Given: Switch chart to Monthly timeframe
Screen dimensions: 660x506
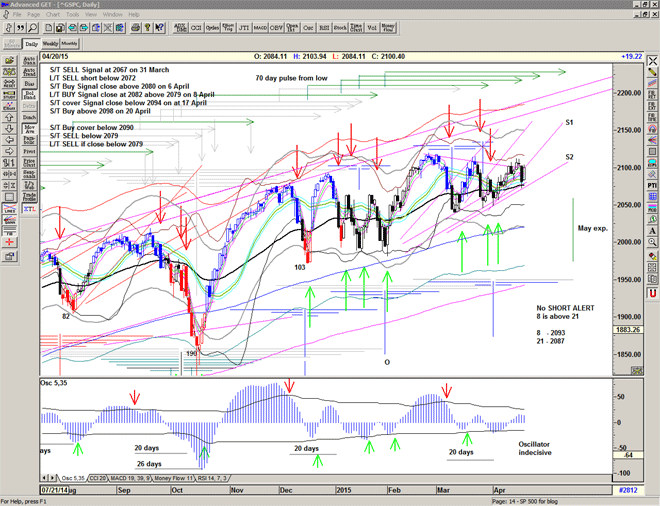Looking at the screenshot, I should point(69,44).
